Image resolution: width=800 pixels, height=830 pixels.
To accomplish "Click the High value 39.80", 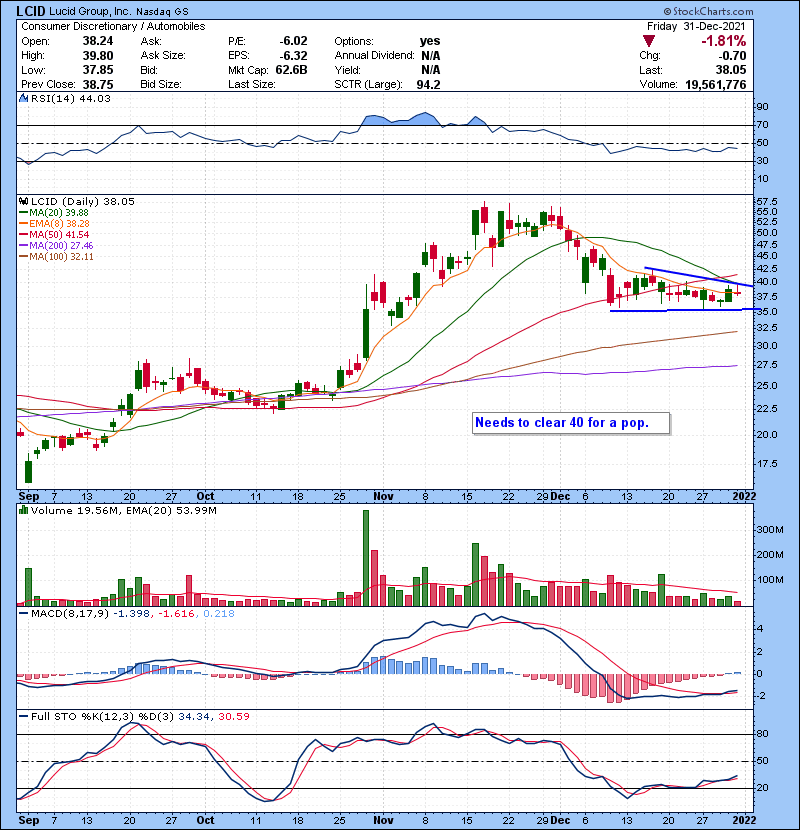I will point(98,56).
